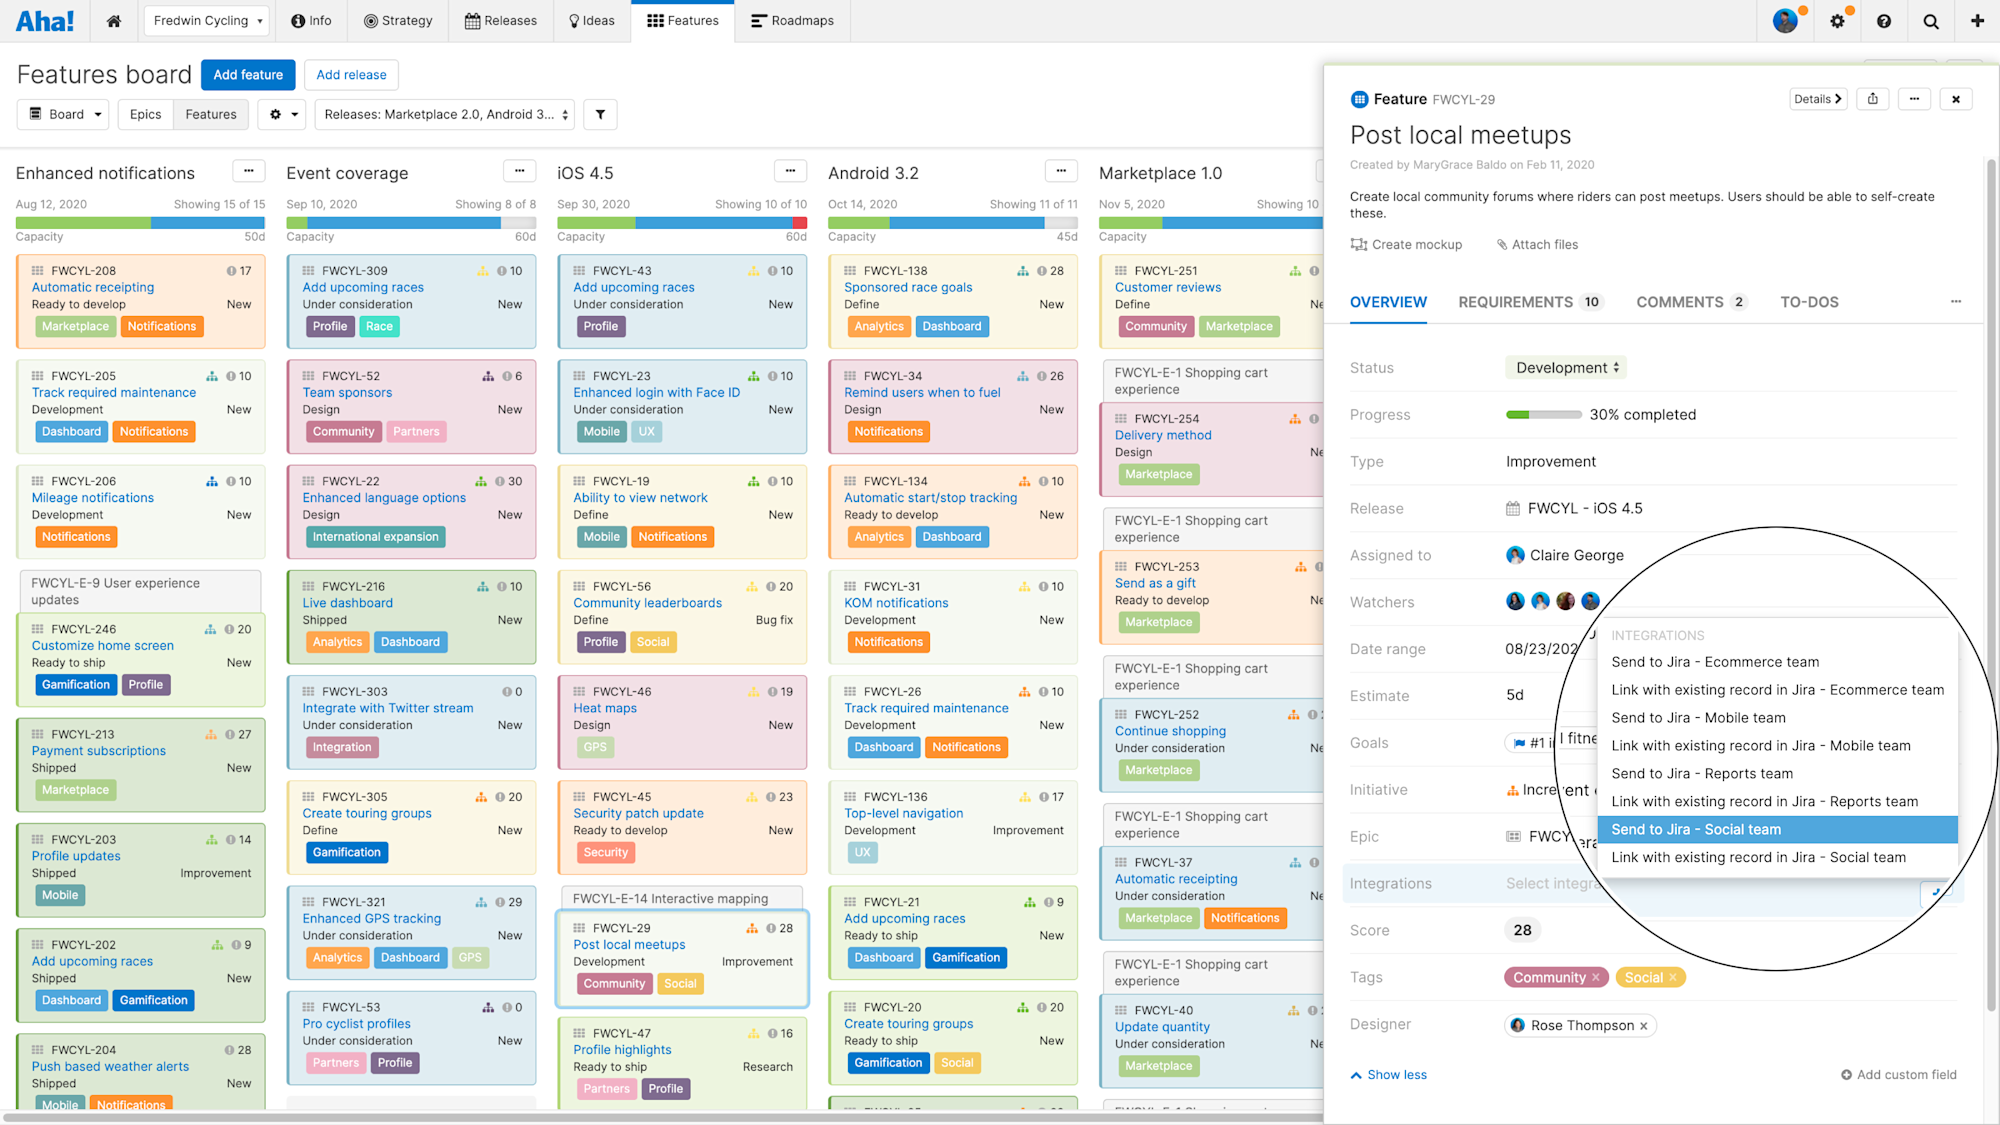Open the Development status dropdown

point(1565,367)
